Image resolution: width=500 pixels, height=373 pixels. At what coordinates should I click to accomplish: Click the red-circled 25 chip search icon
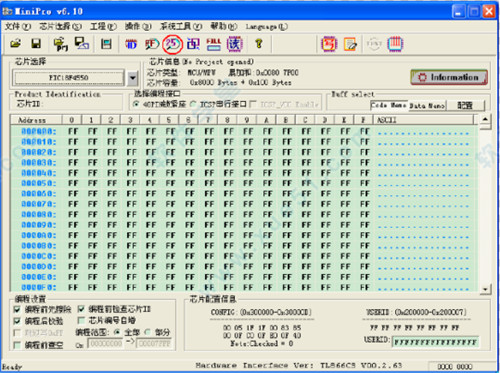[x=172, y=44]
